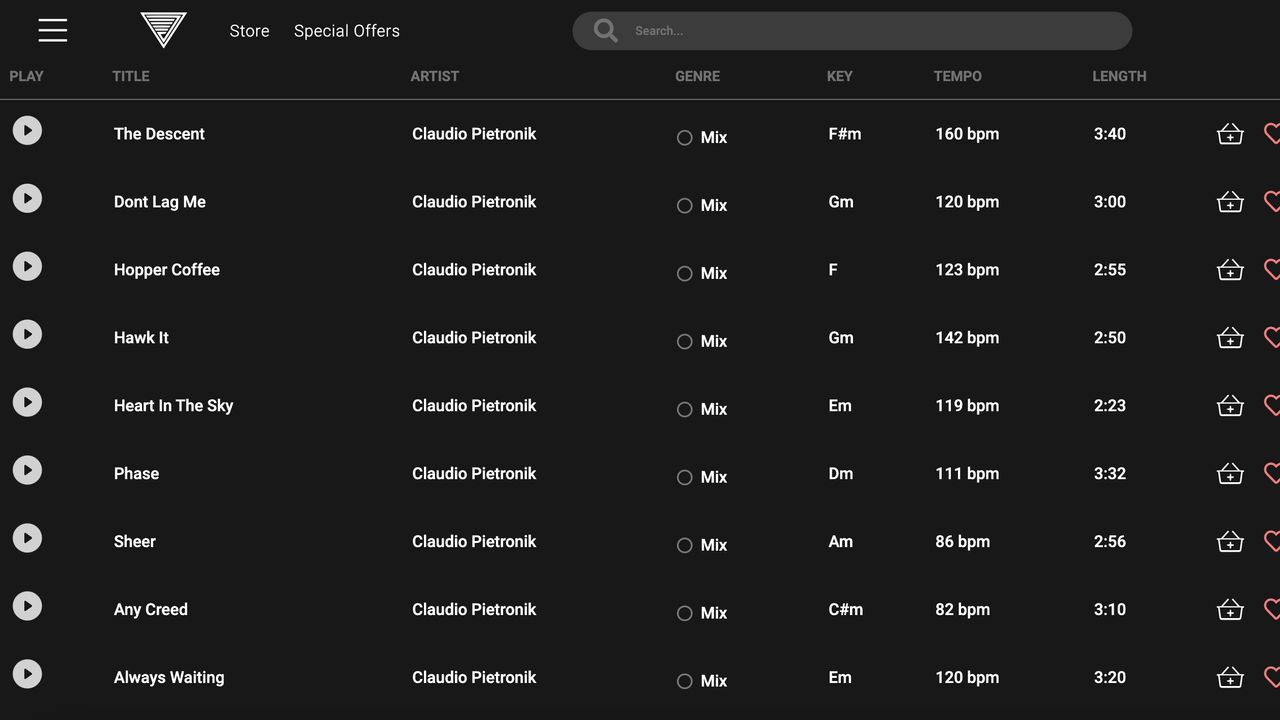The image size is (1280, 720).
Task: Open the Any Creed track title
Action: (151, 609)
